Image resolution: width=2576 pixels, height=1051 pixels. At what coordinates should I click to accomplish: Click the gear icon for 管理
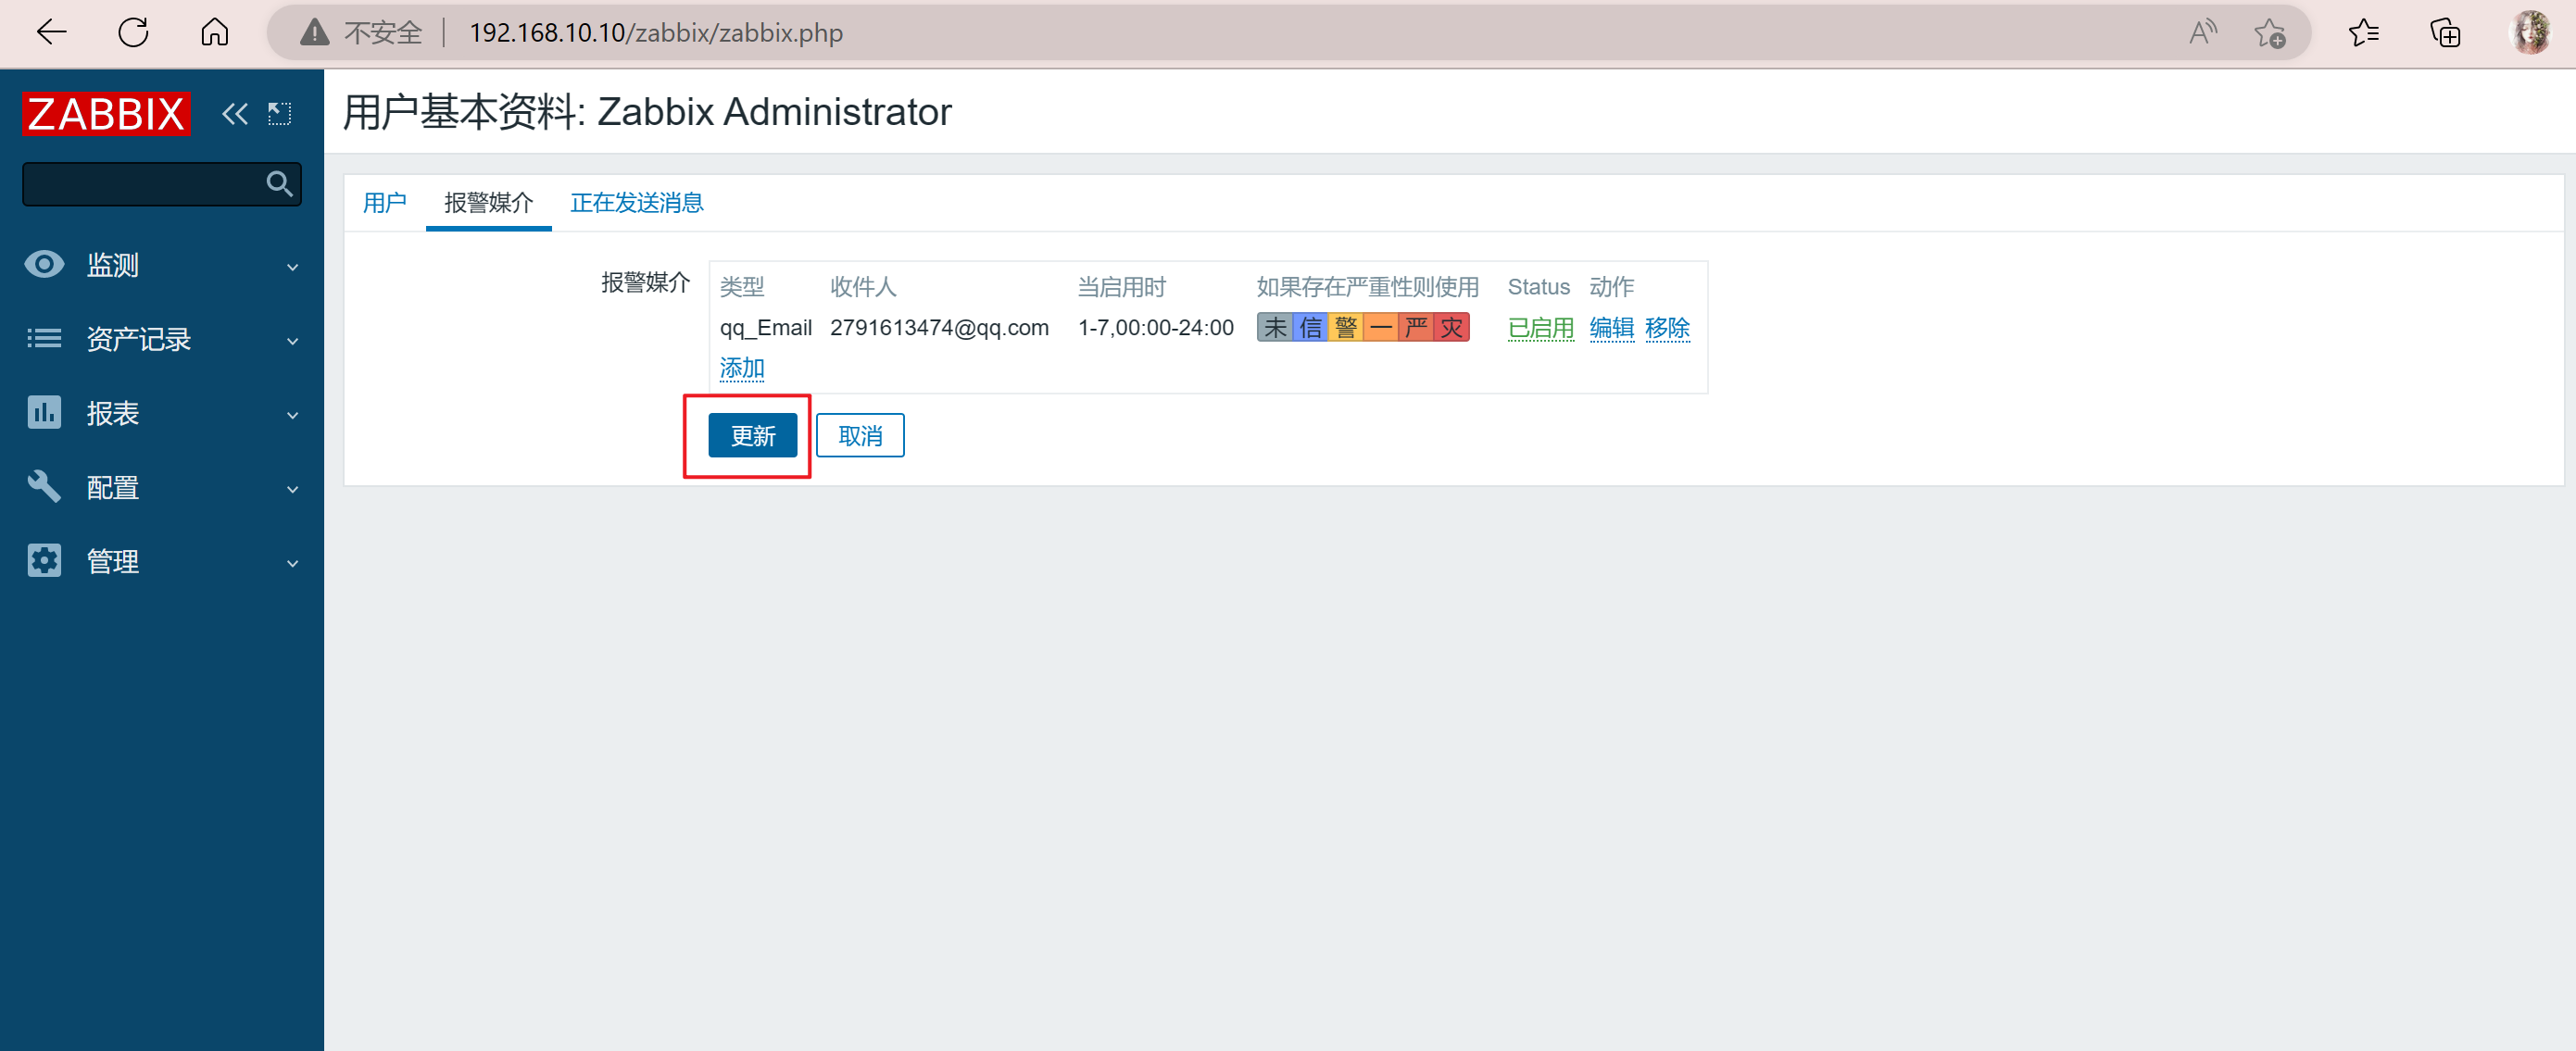[x=44, y=561]
